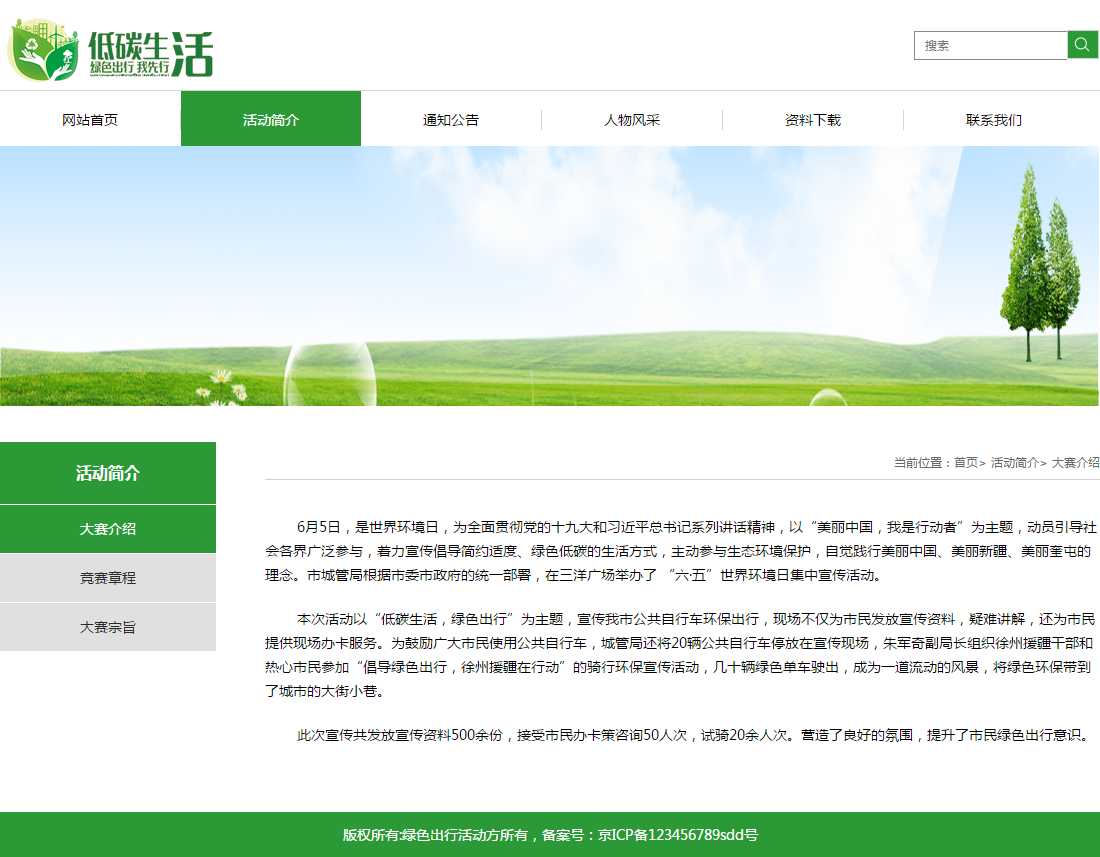Go to 通知公告 in the navigation bar
Viewport: 1100px width, 857px height.
[x=451, y=120]
